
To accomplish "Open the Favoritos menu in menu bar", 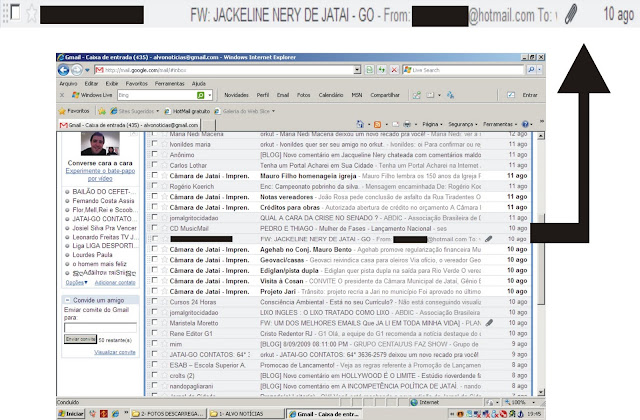I will click(137, 83).
